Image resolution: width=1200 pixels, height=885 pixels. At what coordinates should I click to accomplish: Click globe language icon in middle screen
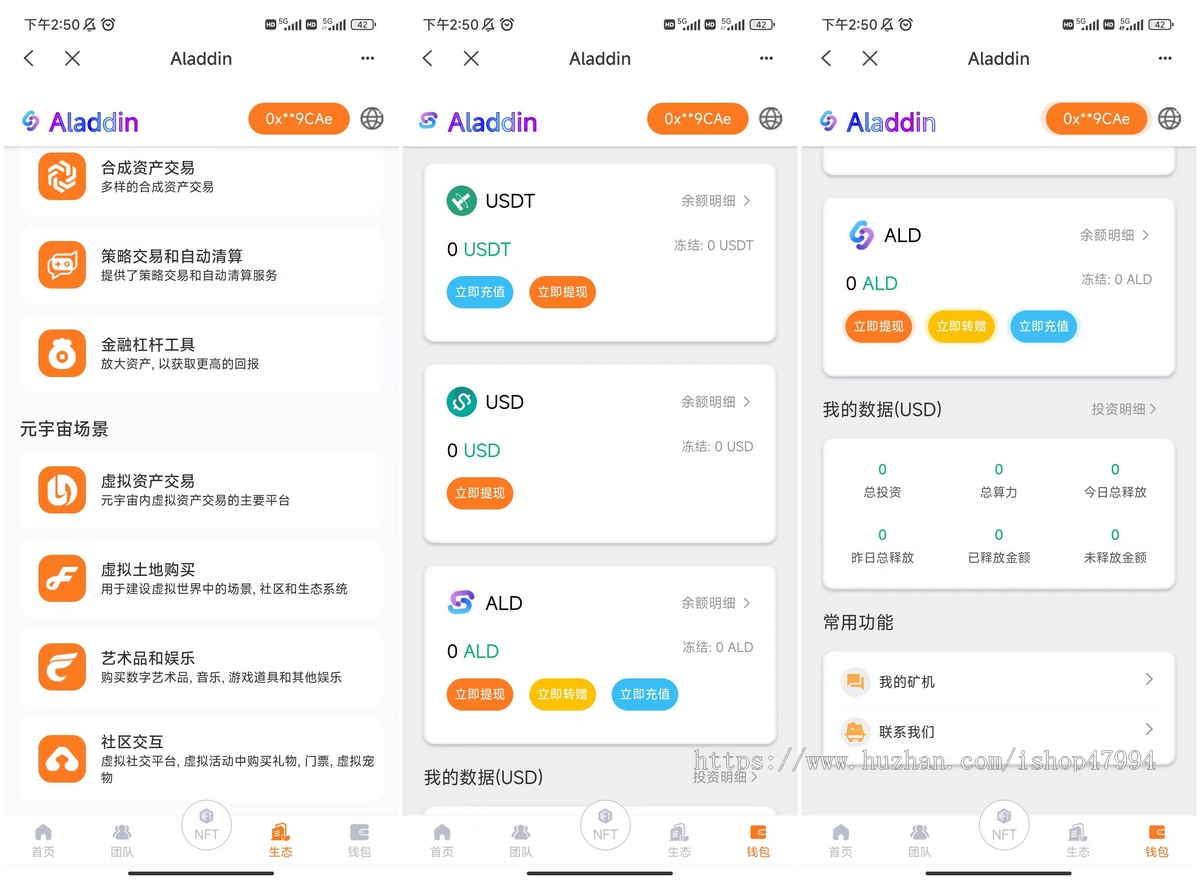(771, 119)
